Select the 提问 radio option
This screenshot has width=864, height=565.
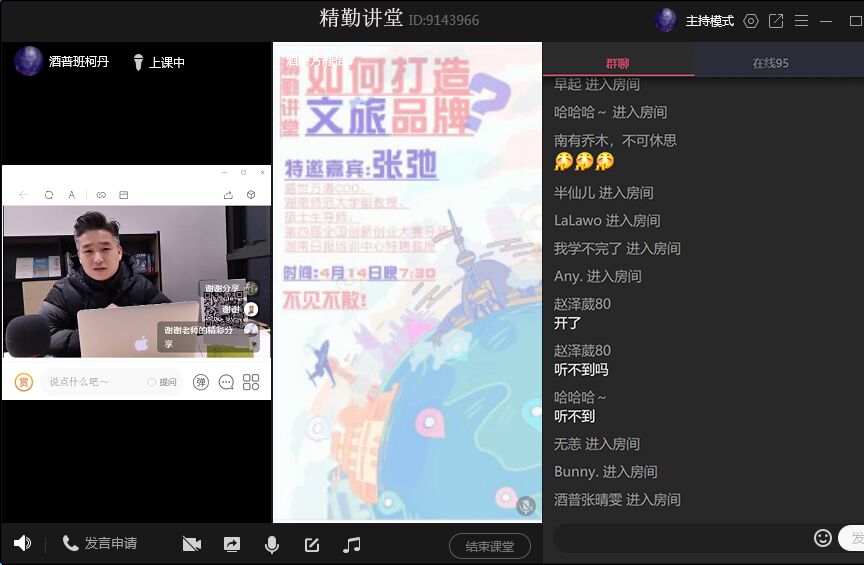(x=162, y=382)
